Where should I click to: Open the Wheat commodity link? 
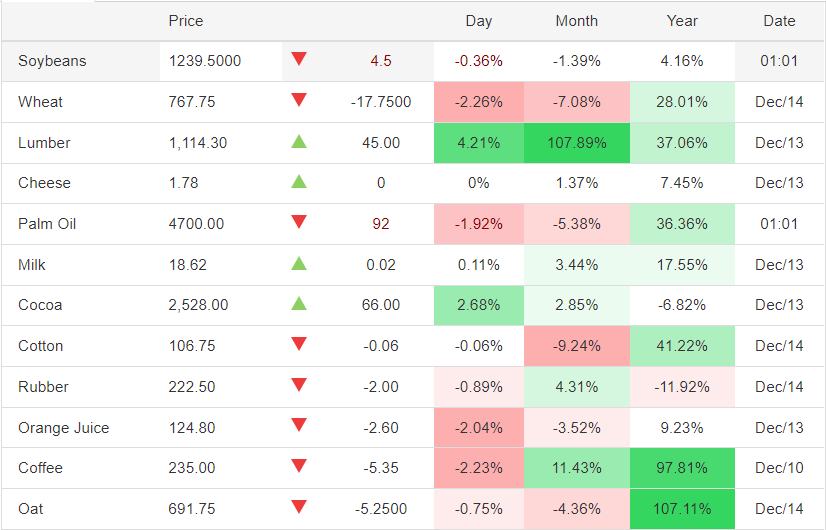tap(40, 102)
